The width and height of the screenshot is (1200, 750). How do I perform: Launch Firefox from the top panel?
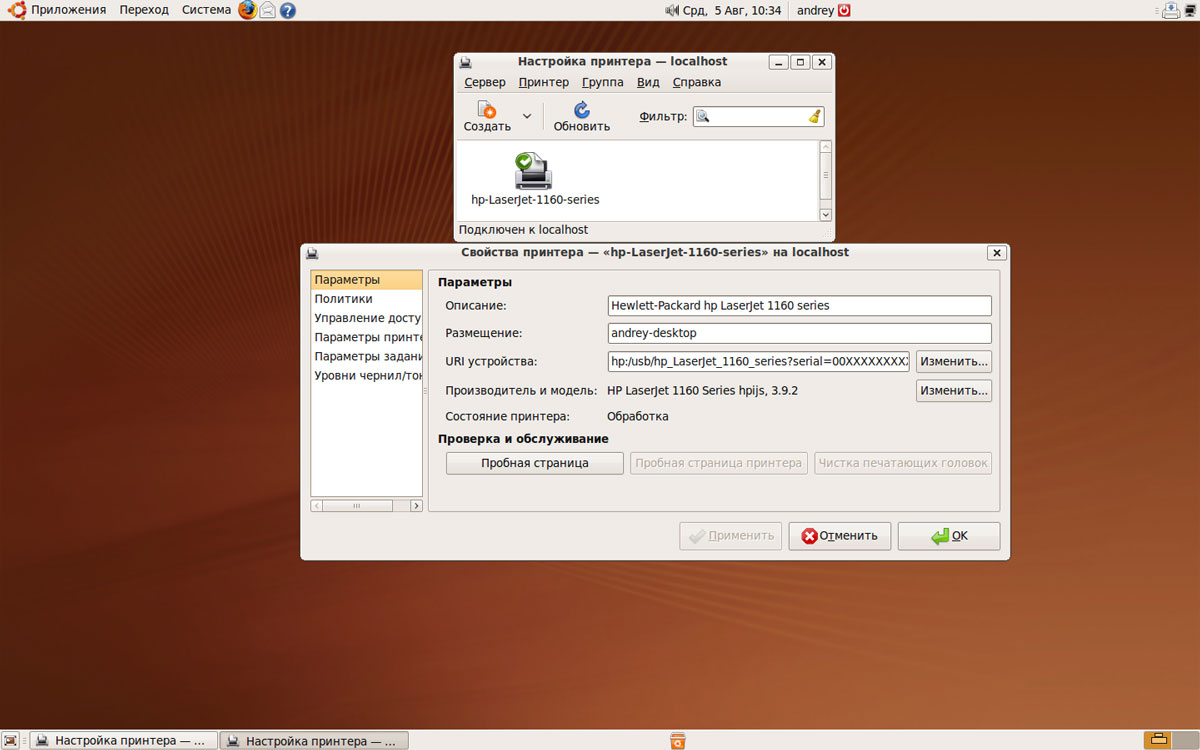click(x=247, y=10)
